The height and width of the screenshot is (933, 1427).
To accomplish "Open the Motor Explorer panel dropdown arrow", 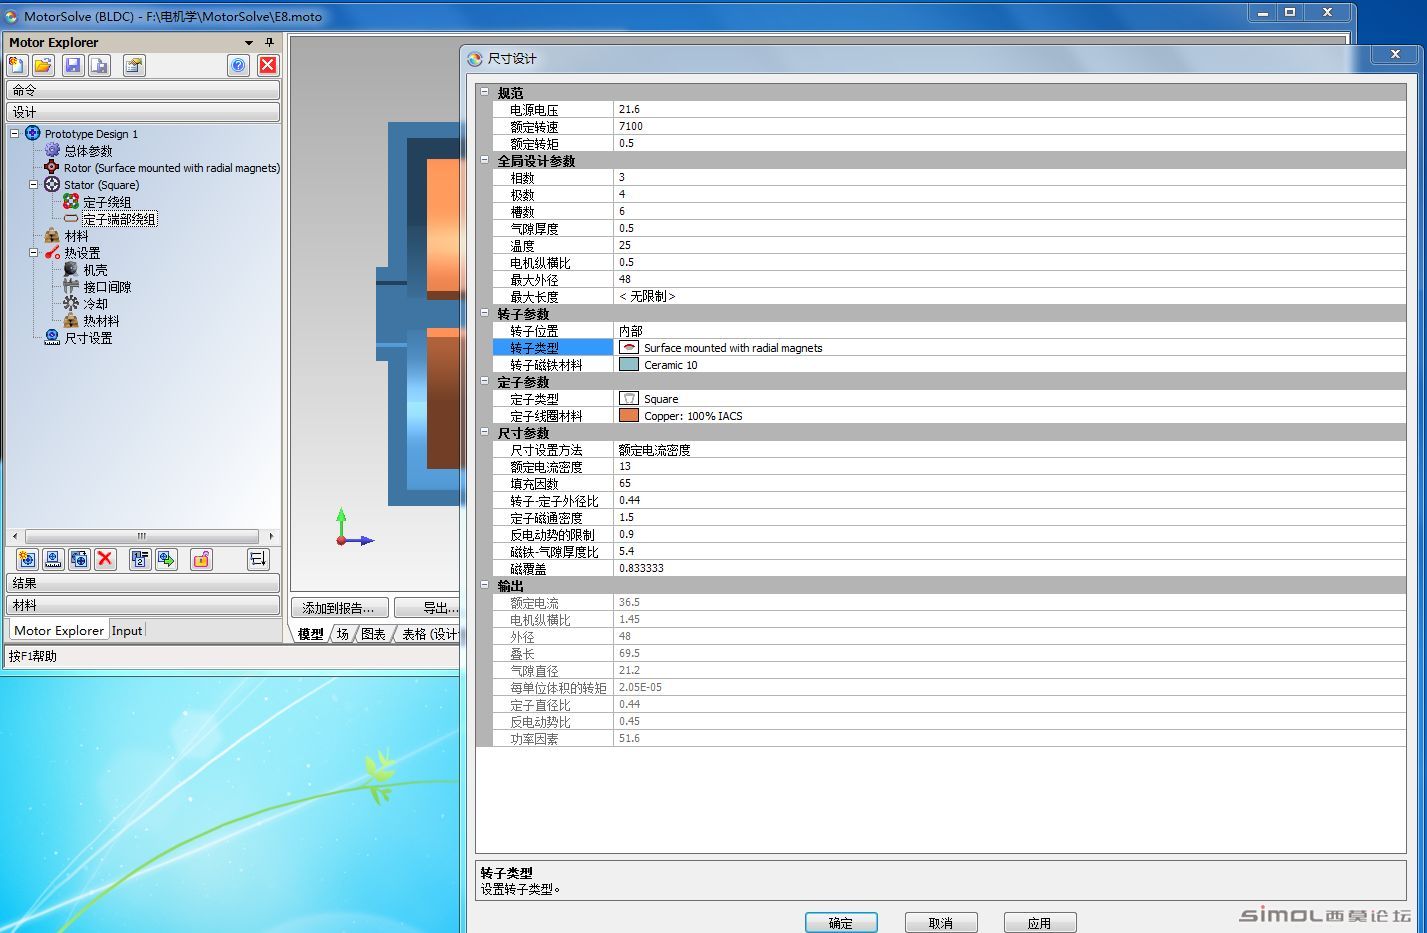I will tap(249, 42).
